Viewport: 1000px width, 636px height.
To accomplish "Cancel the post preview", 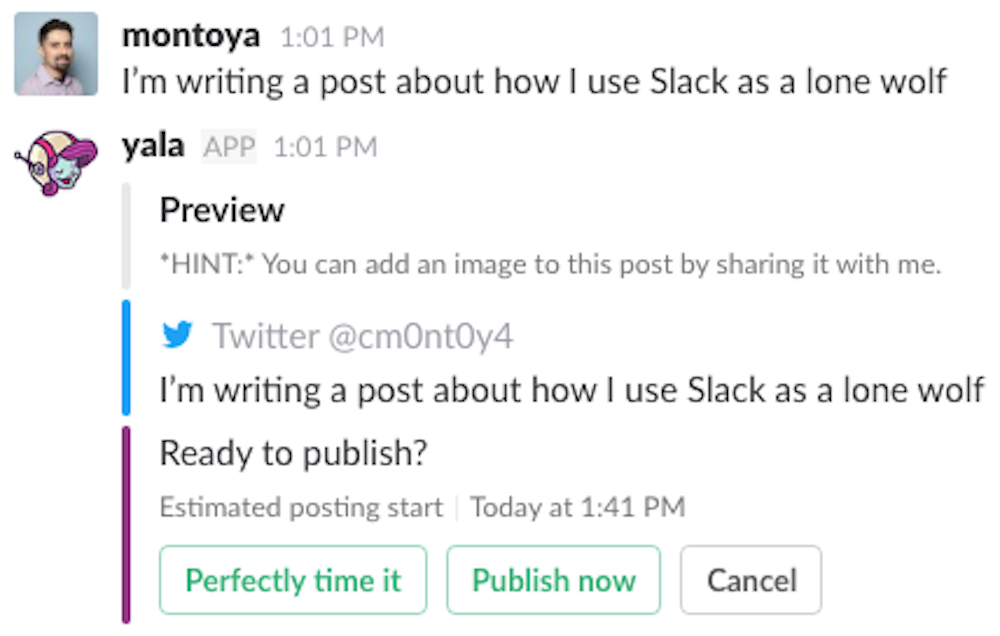I will (x=751, y=580).
